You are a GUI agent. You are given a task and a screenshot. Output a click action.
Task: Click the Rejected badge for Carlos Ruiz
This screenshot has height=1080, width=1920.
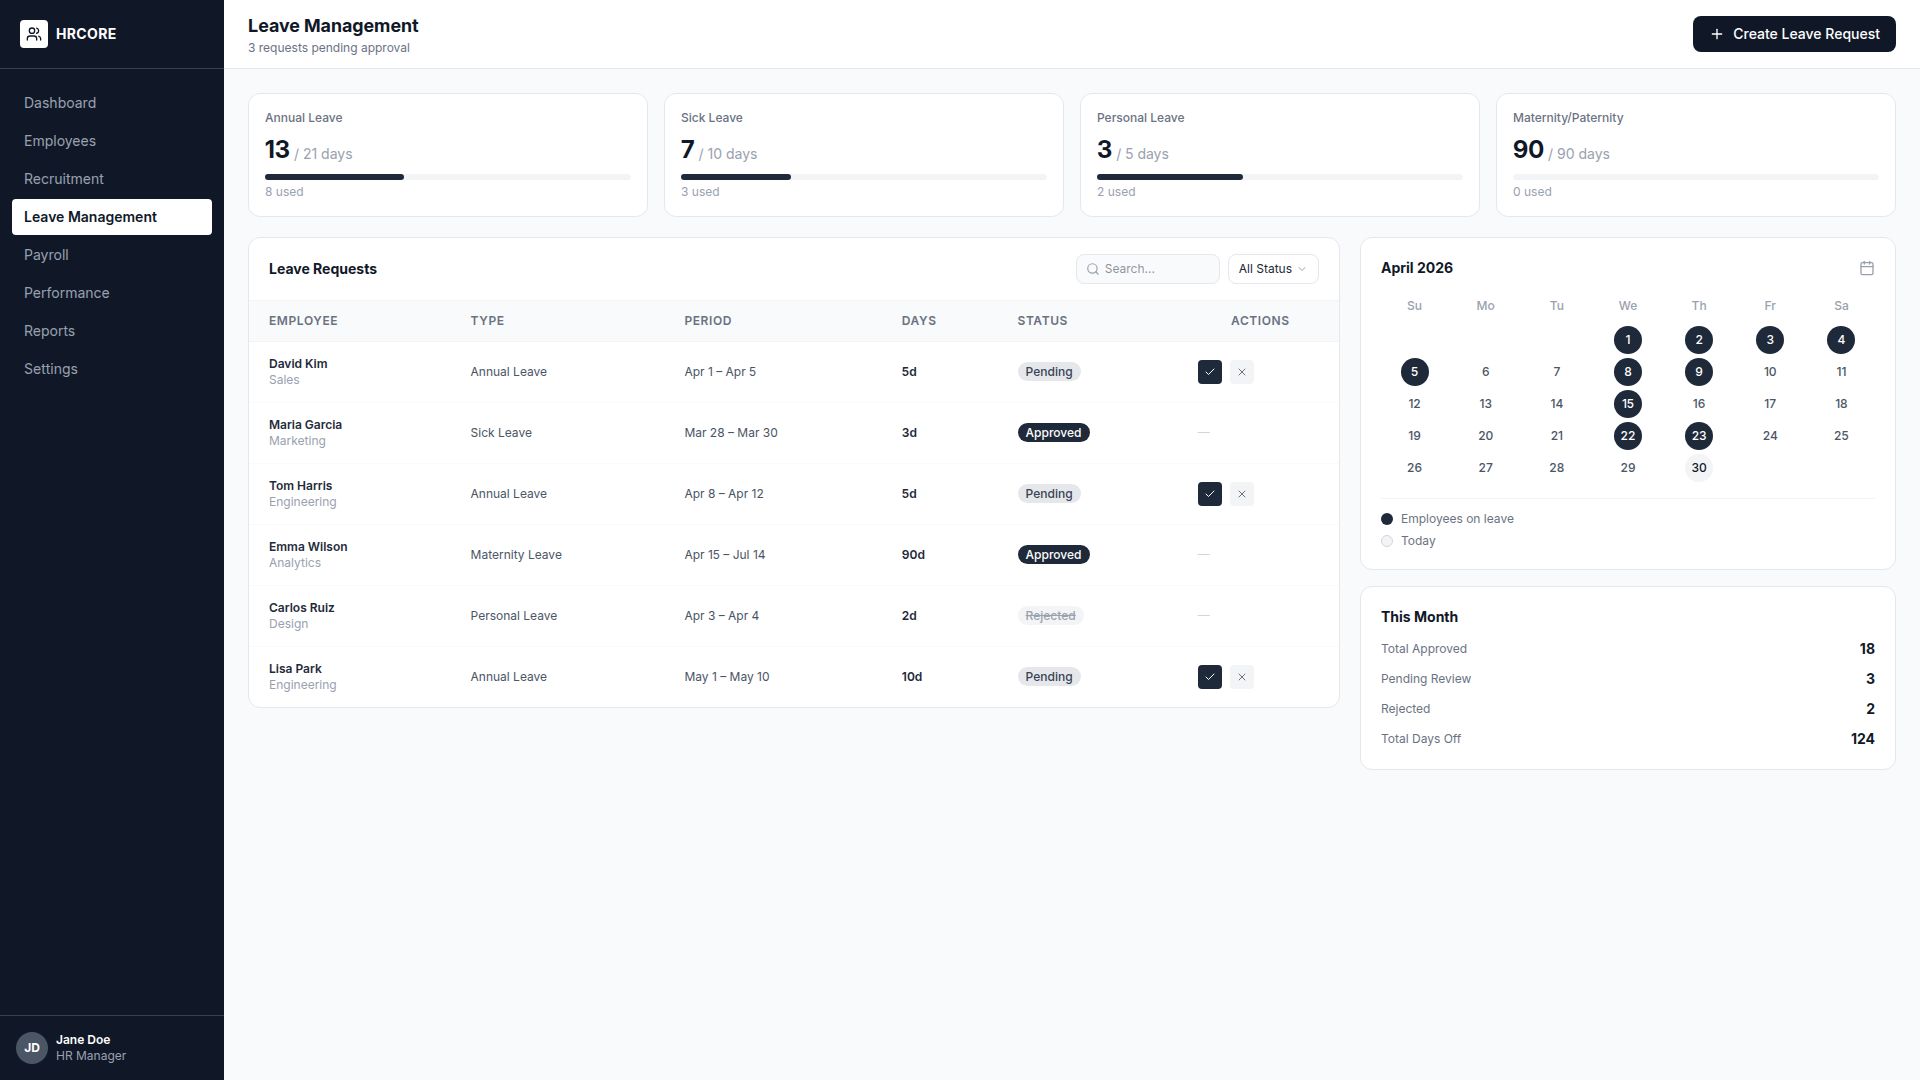(1050, 616)
